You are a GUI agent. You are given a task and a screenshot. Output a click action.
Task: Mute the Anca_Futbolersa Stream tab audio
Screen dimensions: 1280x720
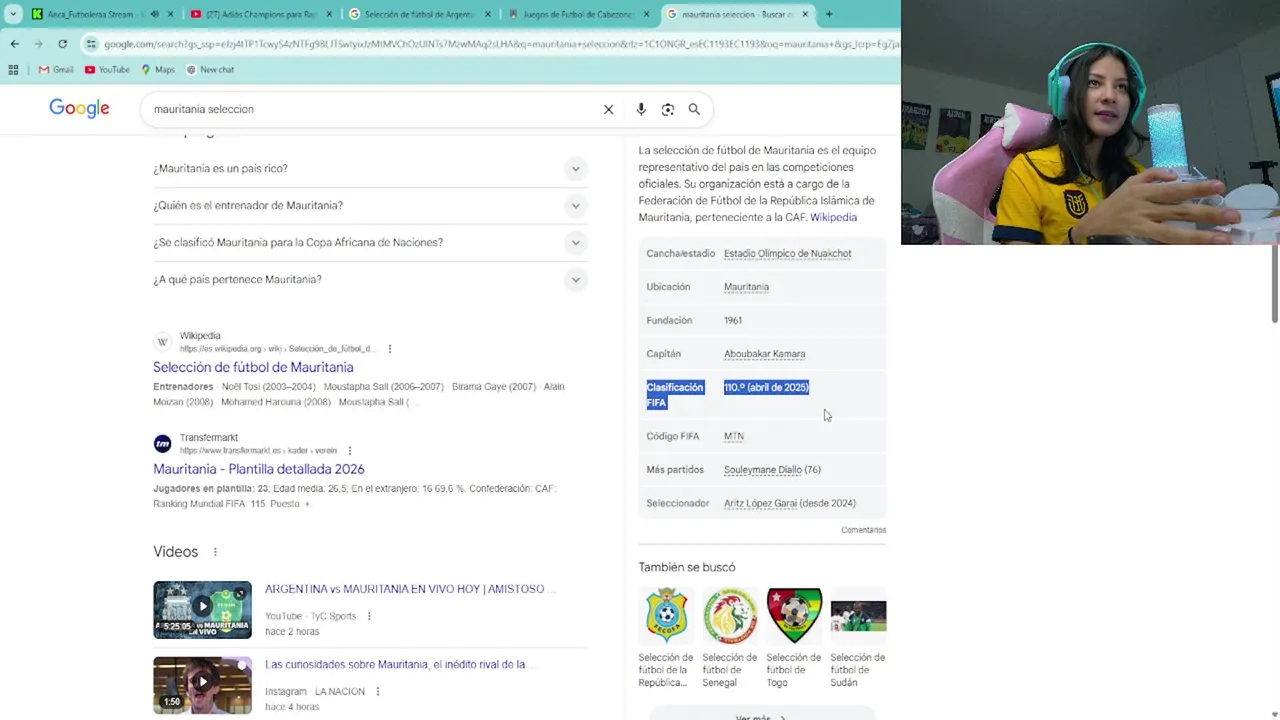(154, 14)
